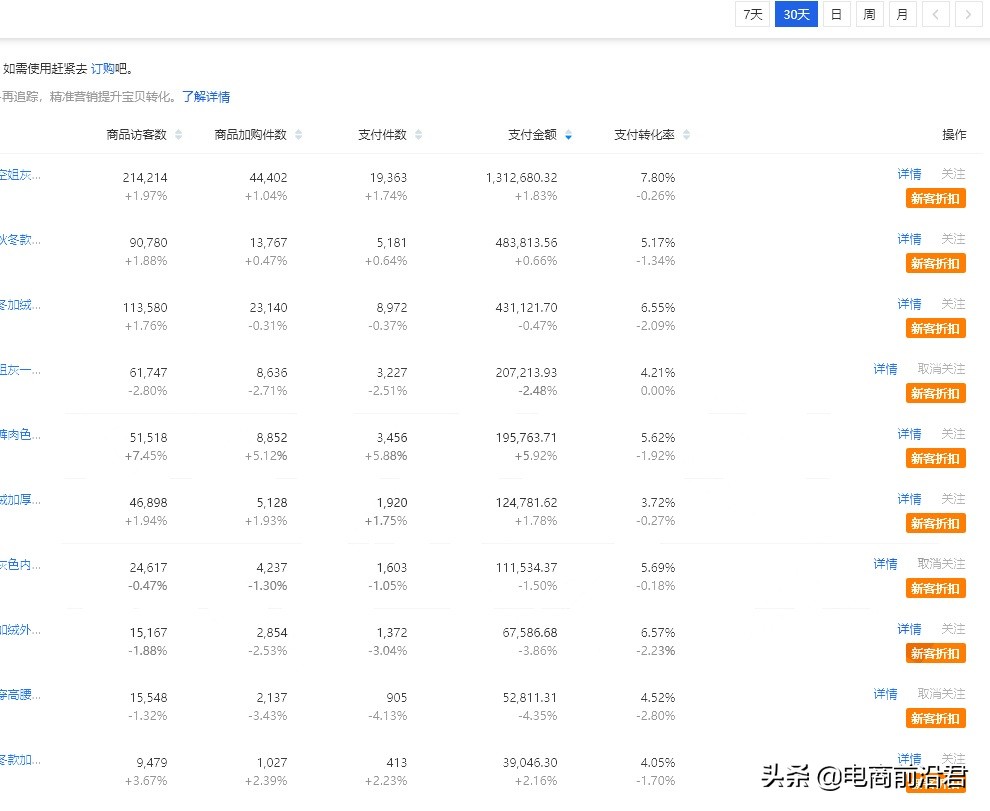Go to previous period arrow
The height and width of the screenshot is (811, 990).
[x=936, y=15]
